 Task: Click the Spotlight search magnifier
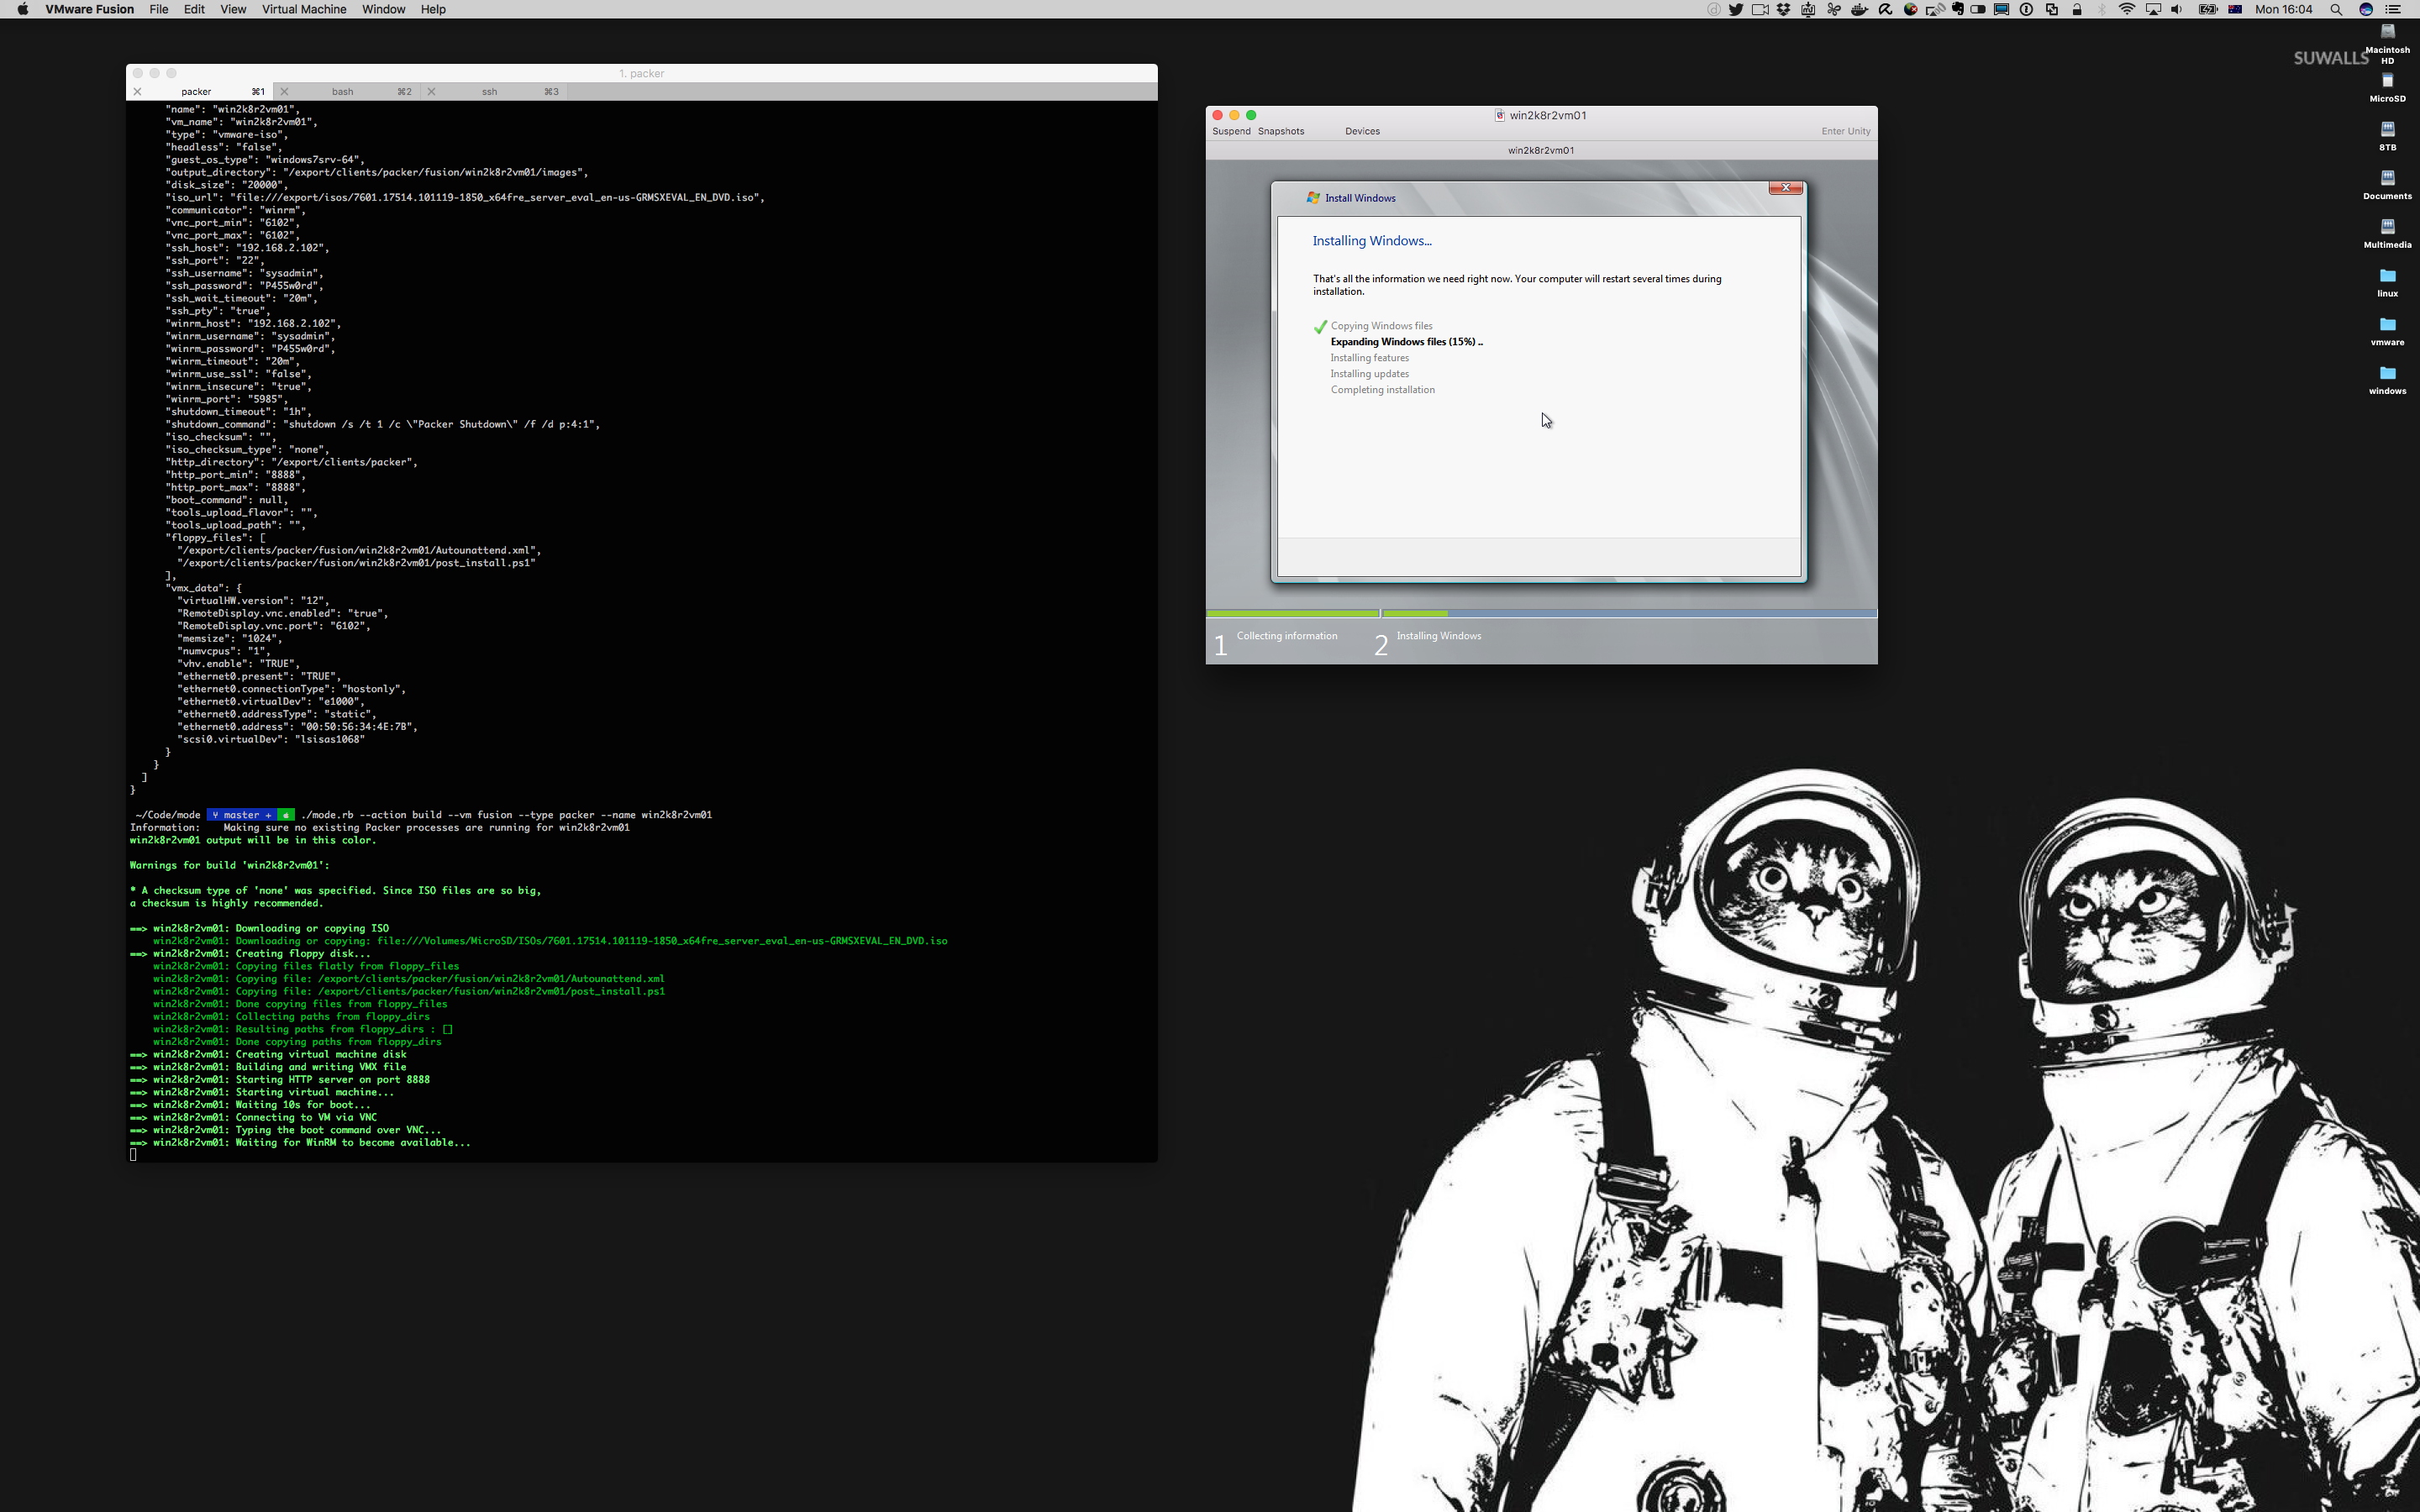click(2336, 9)
